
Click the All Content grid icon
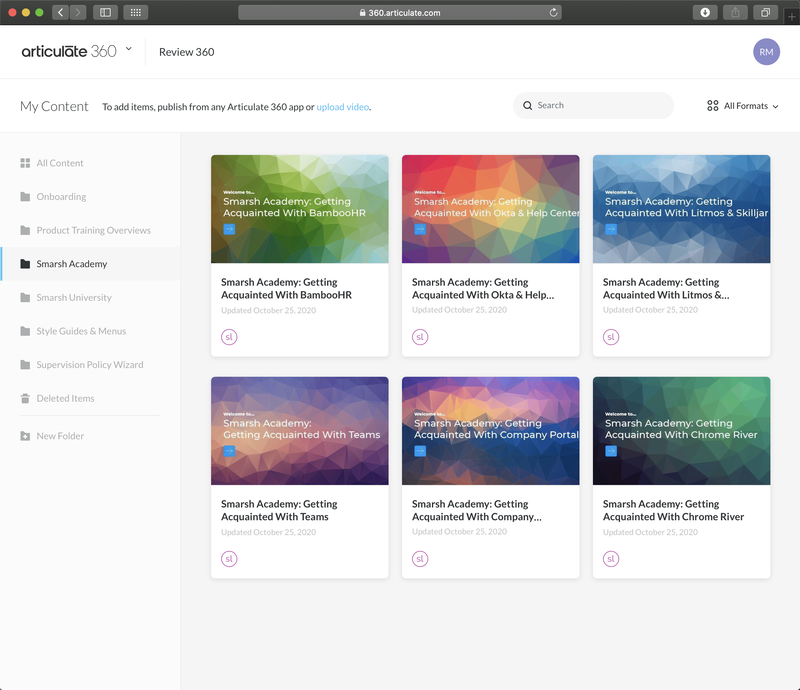(x=25, y=163)
